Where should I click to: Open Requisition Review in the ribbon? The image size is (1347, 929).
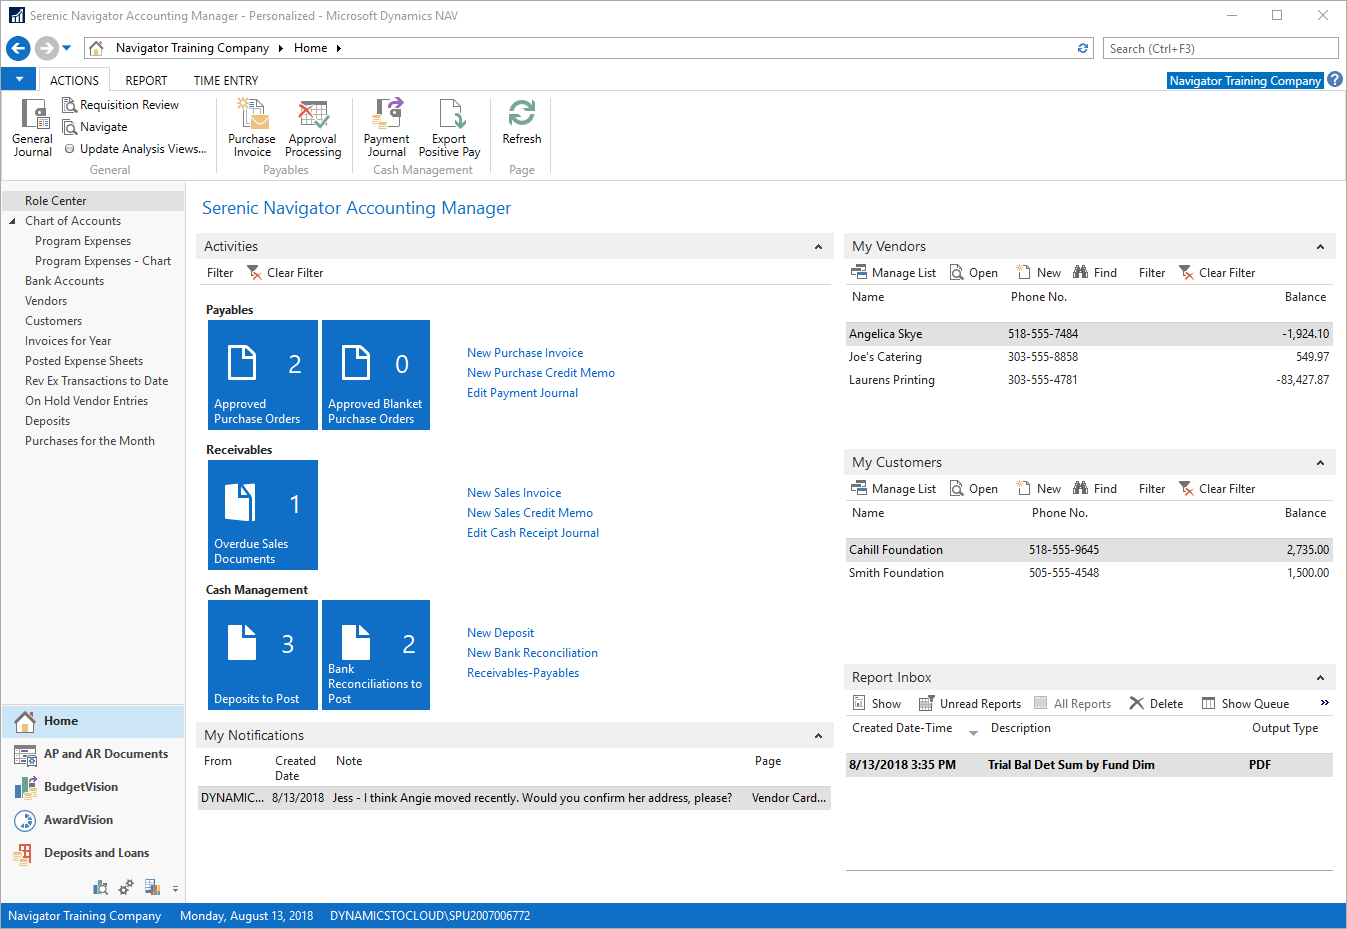coord(120,105)
